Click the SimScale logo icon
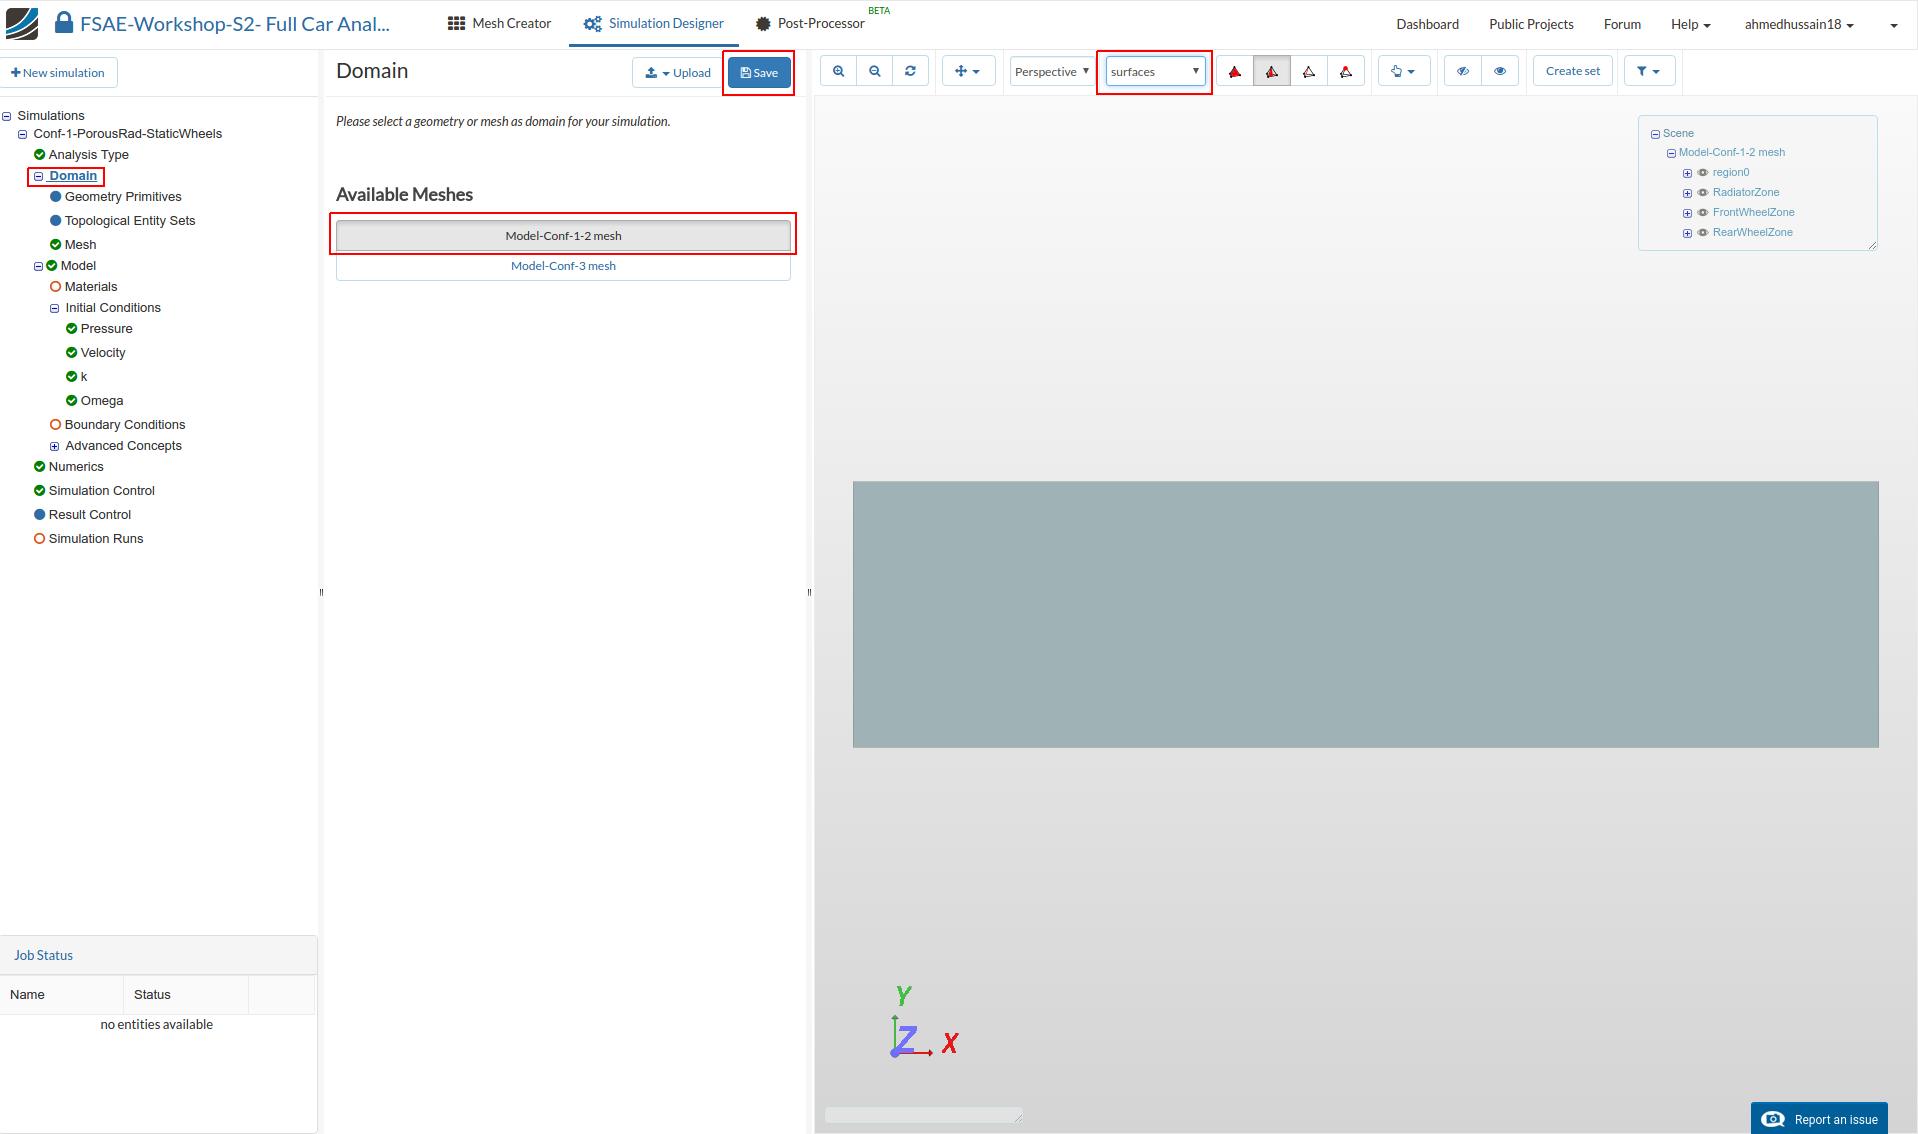This screenshot has width=1918, height=1134. 22,23
